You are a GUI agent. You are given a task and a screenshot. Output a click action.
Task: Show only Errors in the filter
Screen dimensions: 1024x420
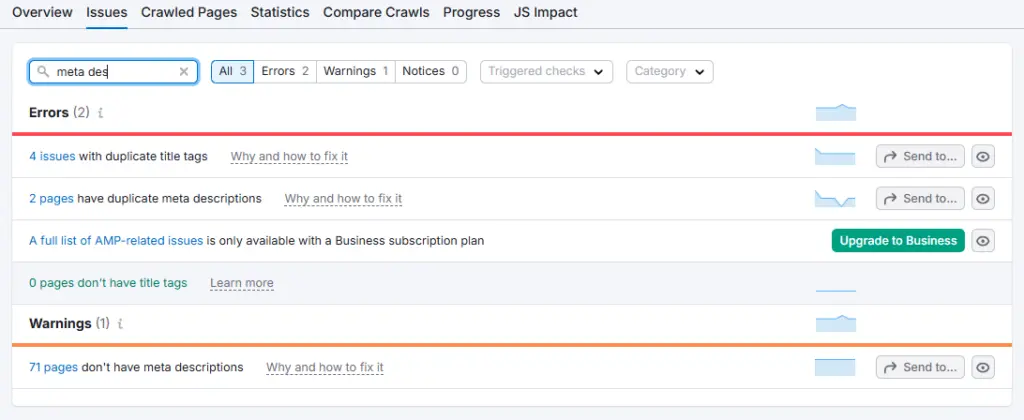(x=285, y=72)
